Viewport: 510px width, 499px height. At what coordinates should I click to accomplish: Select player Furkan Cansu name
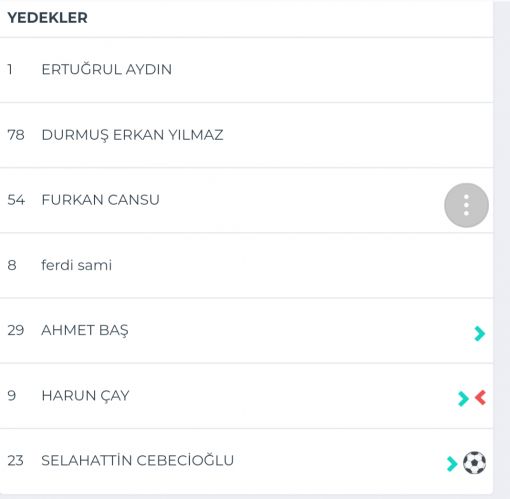tap(100, 200)
